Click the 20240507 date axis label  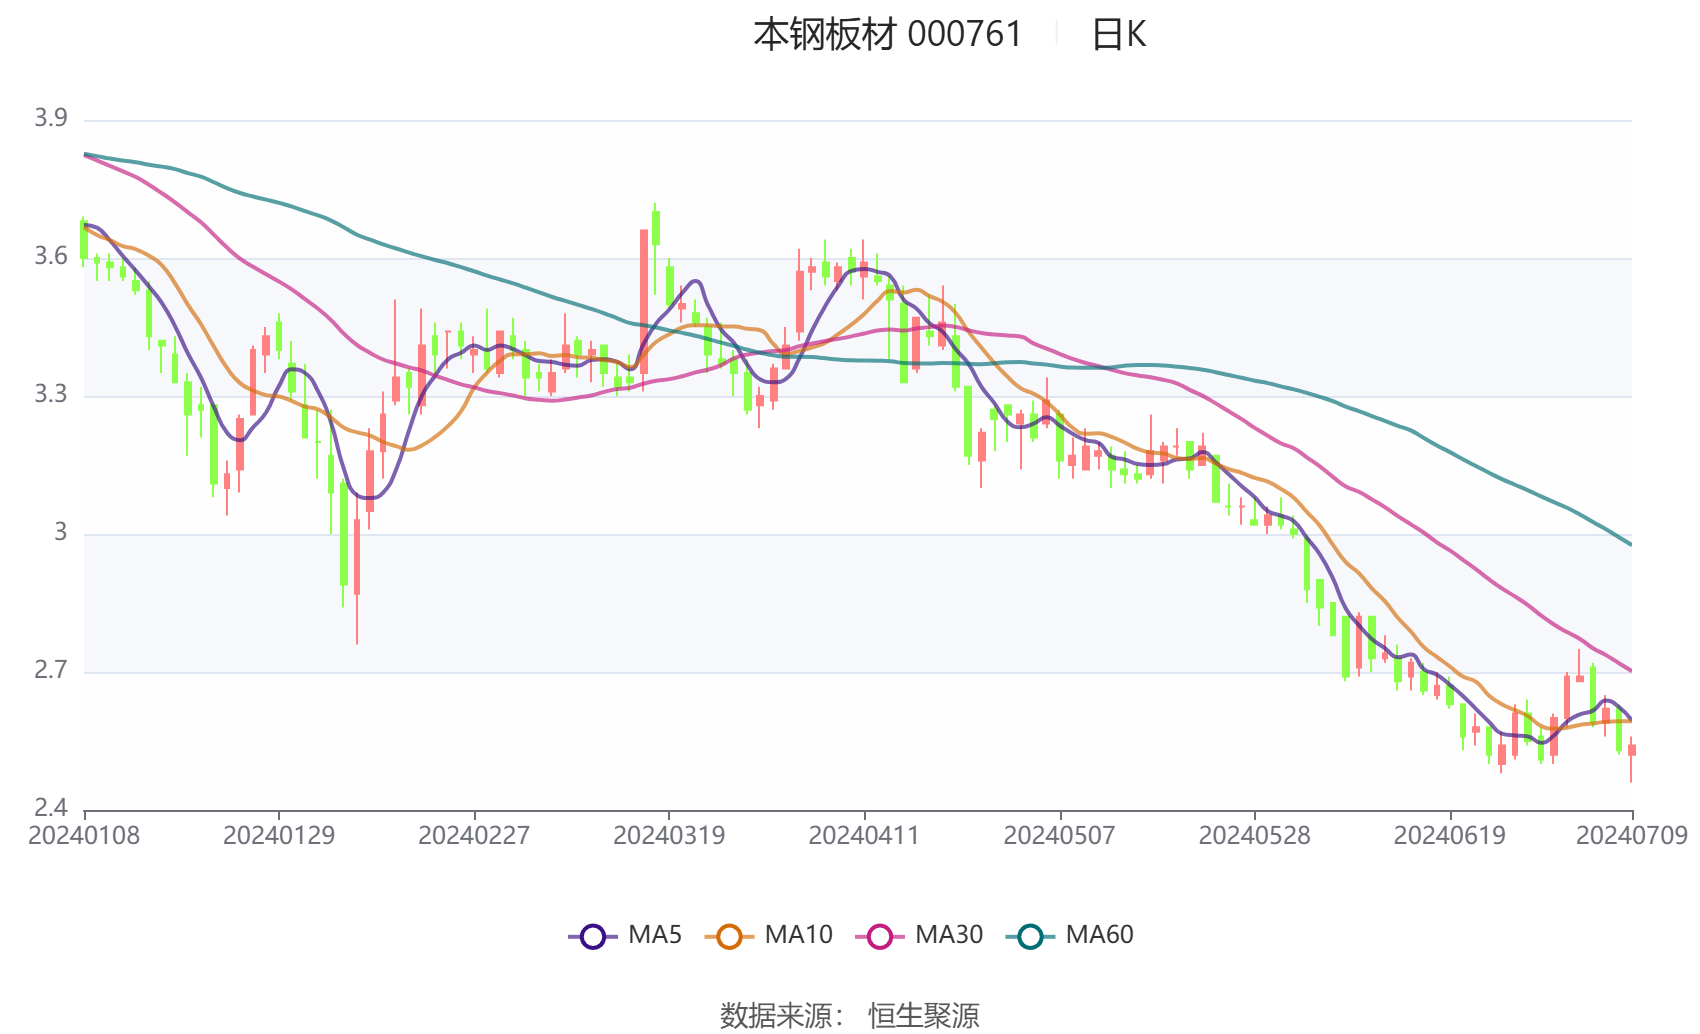(x=1059, y=836)
